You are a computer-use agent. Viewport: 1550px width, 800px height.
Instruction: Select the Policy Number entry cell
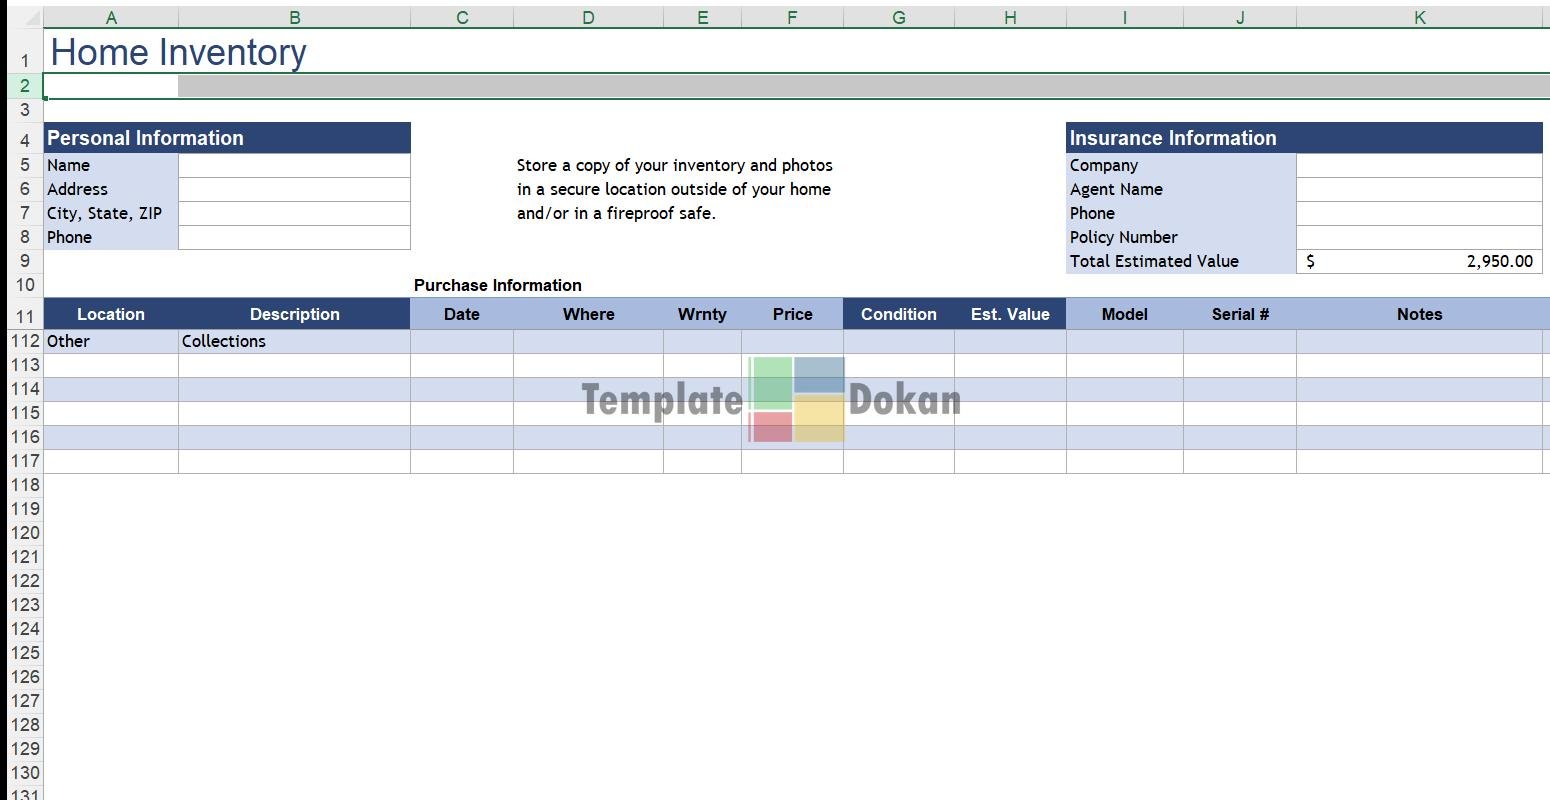(1418, 237)
